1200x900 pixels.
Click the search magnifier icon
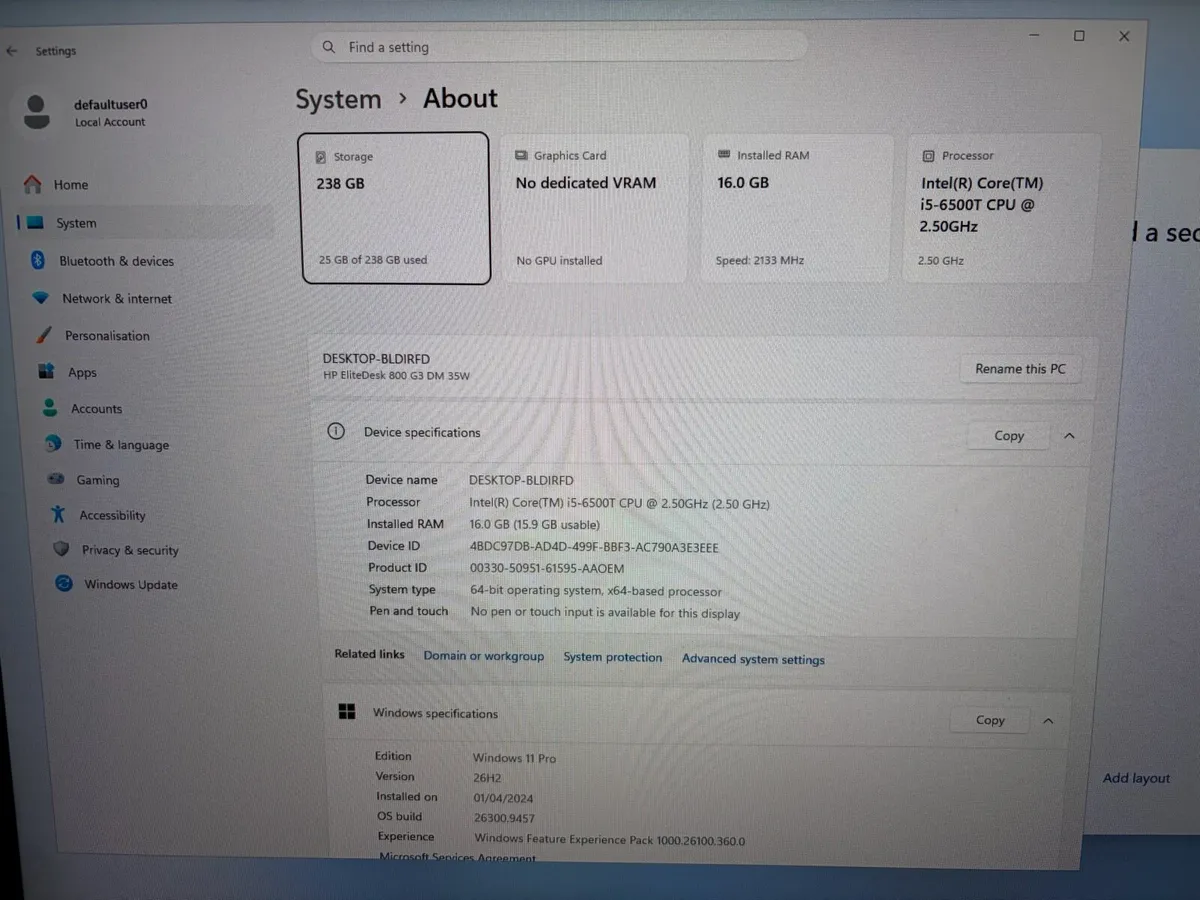pyautogui.click(x=329, y=47)
